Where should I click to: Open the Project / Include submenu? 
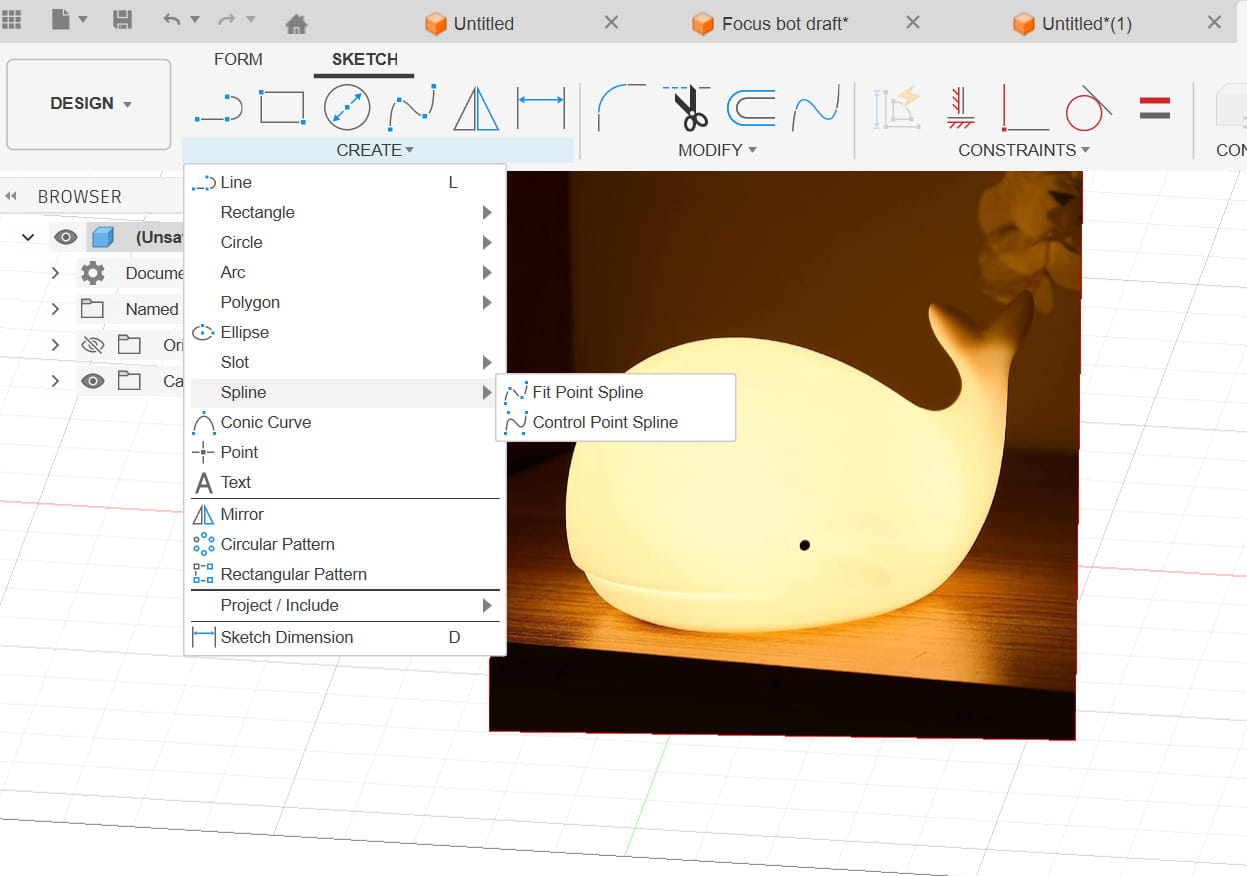345,605
